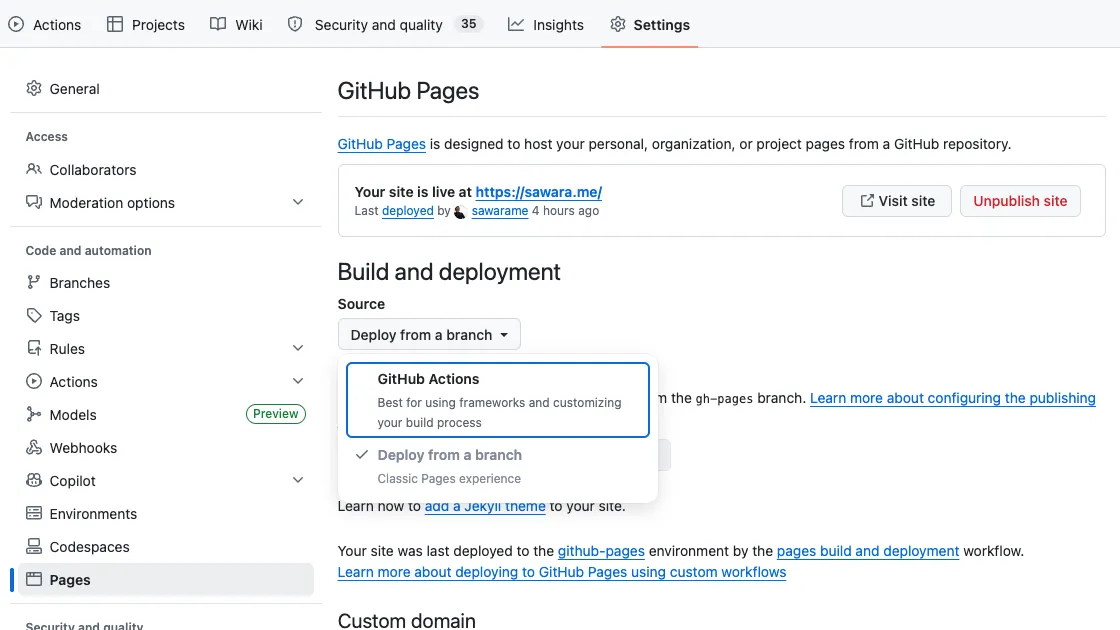Click the Insights graph icon
Screen dimensions: 1120x630
516,24
